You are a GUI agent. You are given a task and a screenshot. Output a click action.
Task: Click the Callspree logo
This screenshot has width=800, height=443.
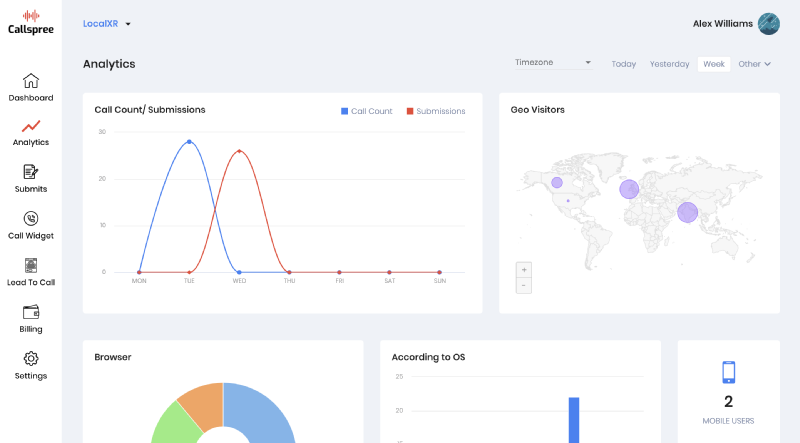tap(31, 22)
